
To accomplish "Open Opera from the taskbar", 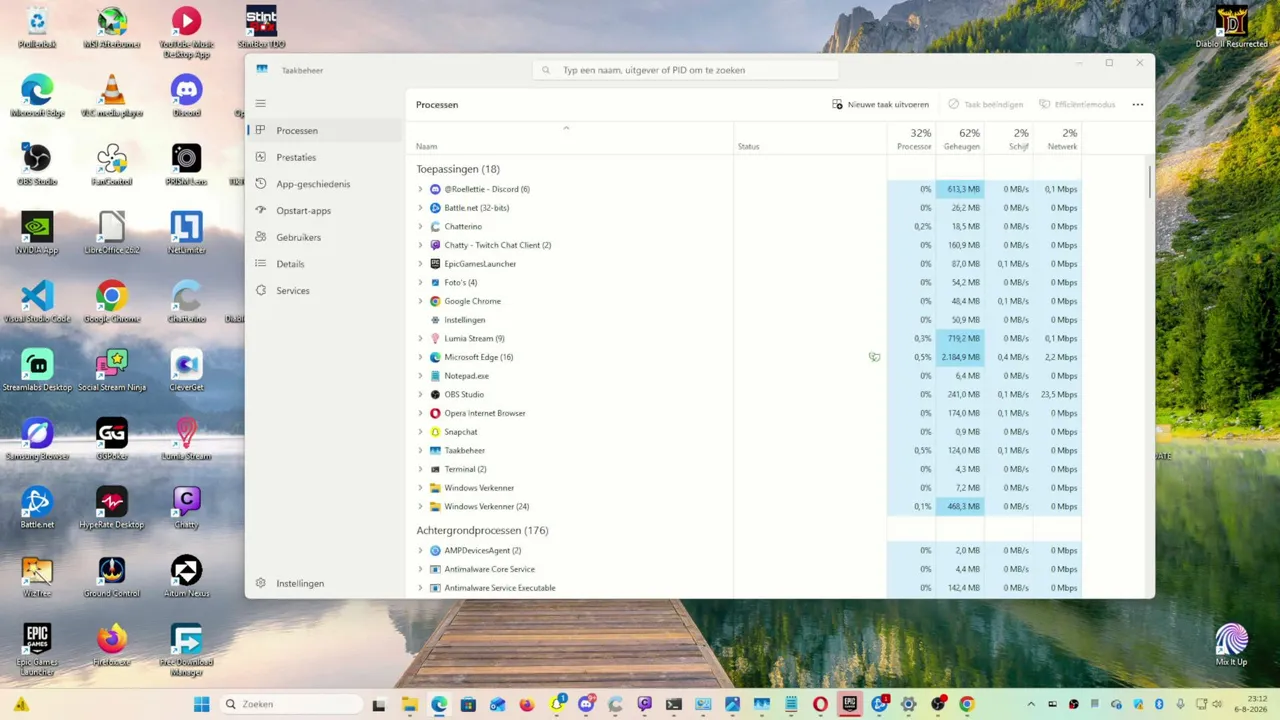I will pos(820,704).
